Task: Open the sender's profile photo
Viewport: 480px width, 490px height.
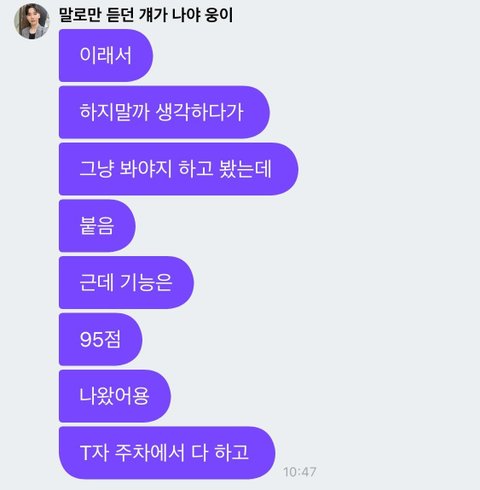Action: click(x=32, y=21)
